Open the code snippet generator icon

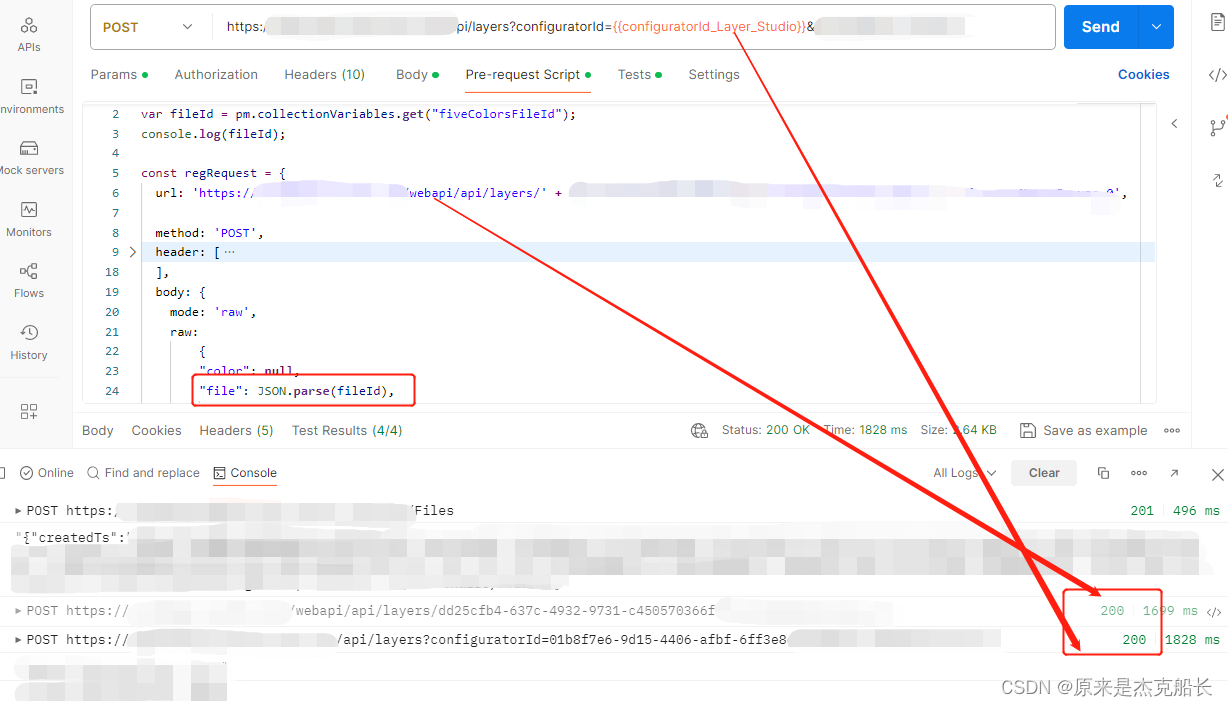1216,74
